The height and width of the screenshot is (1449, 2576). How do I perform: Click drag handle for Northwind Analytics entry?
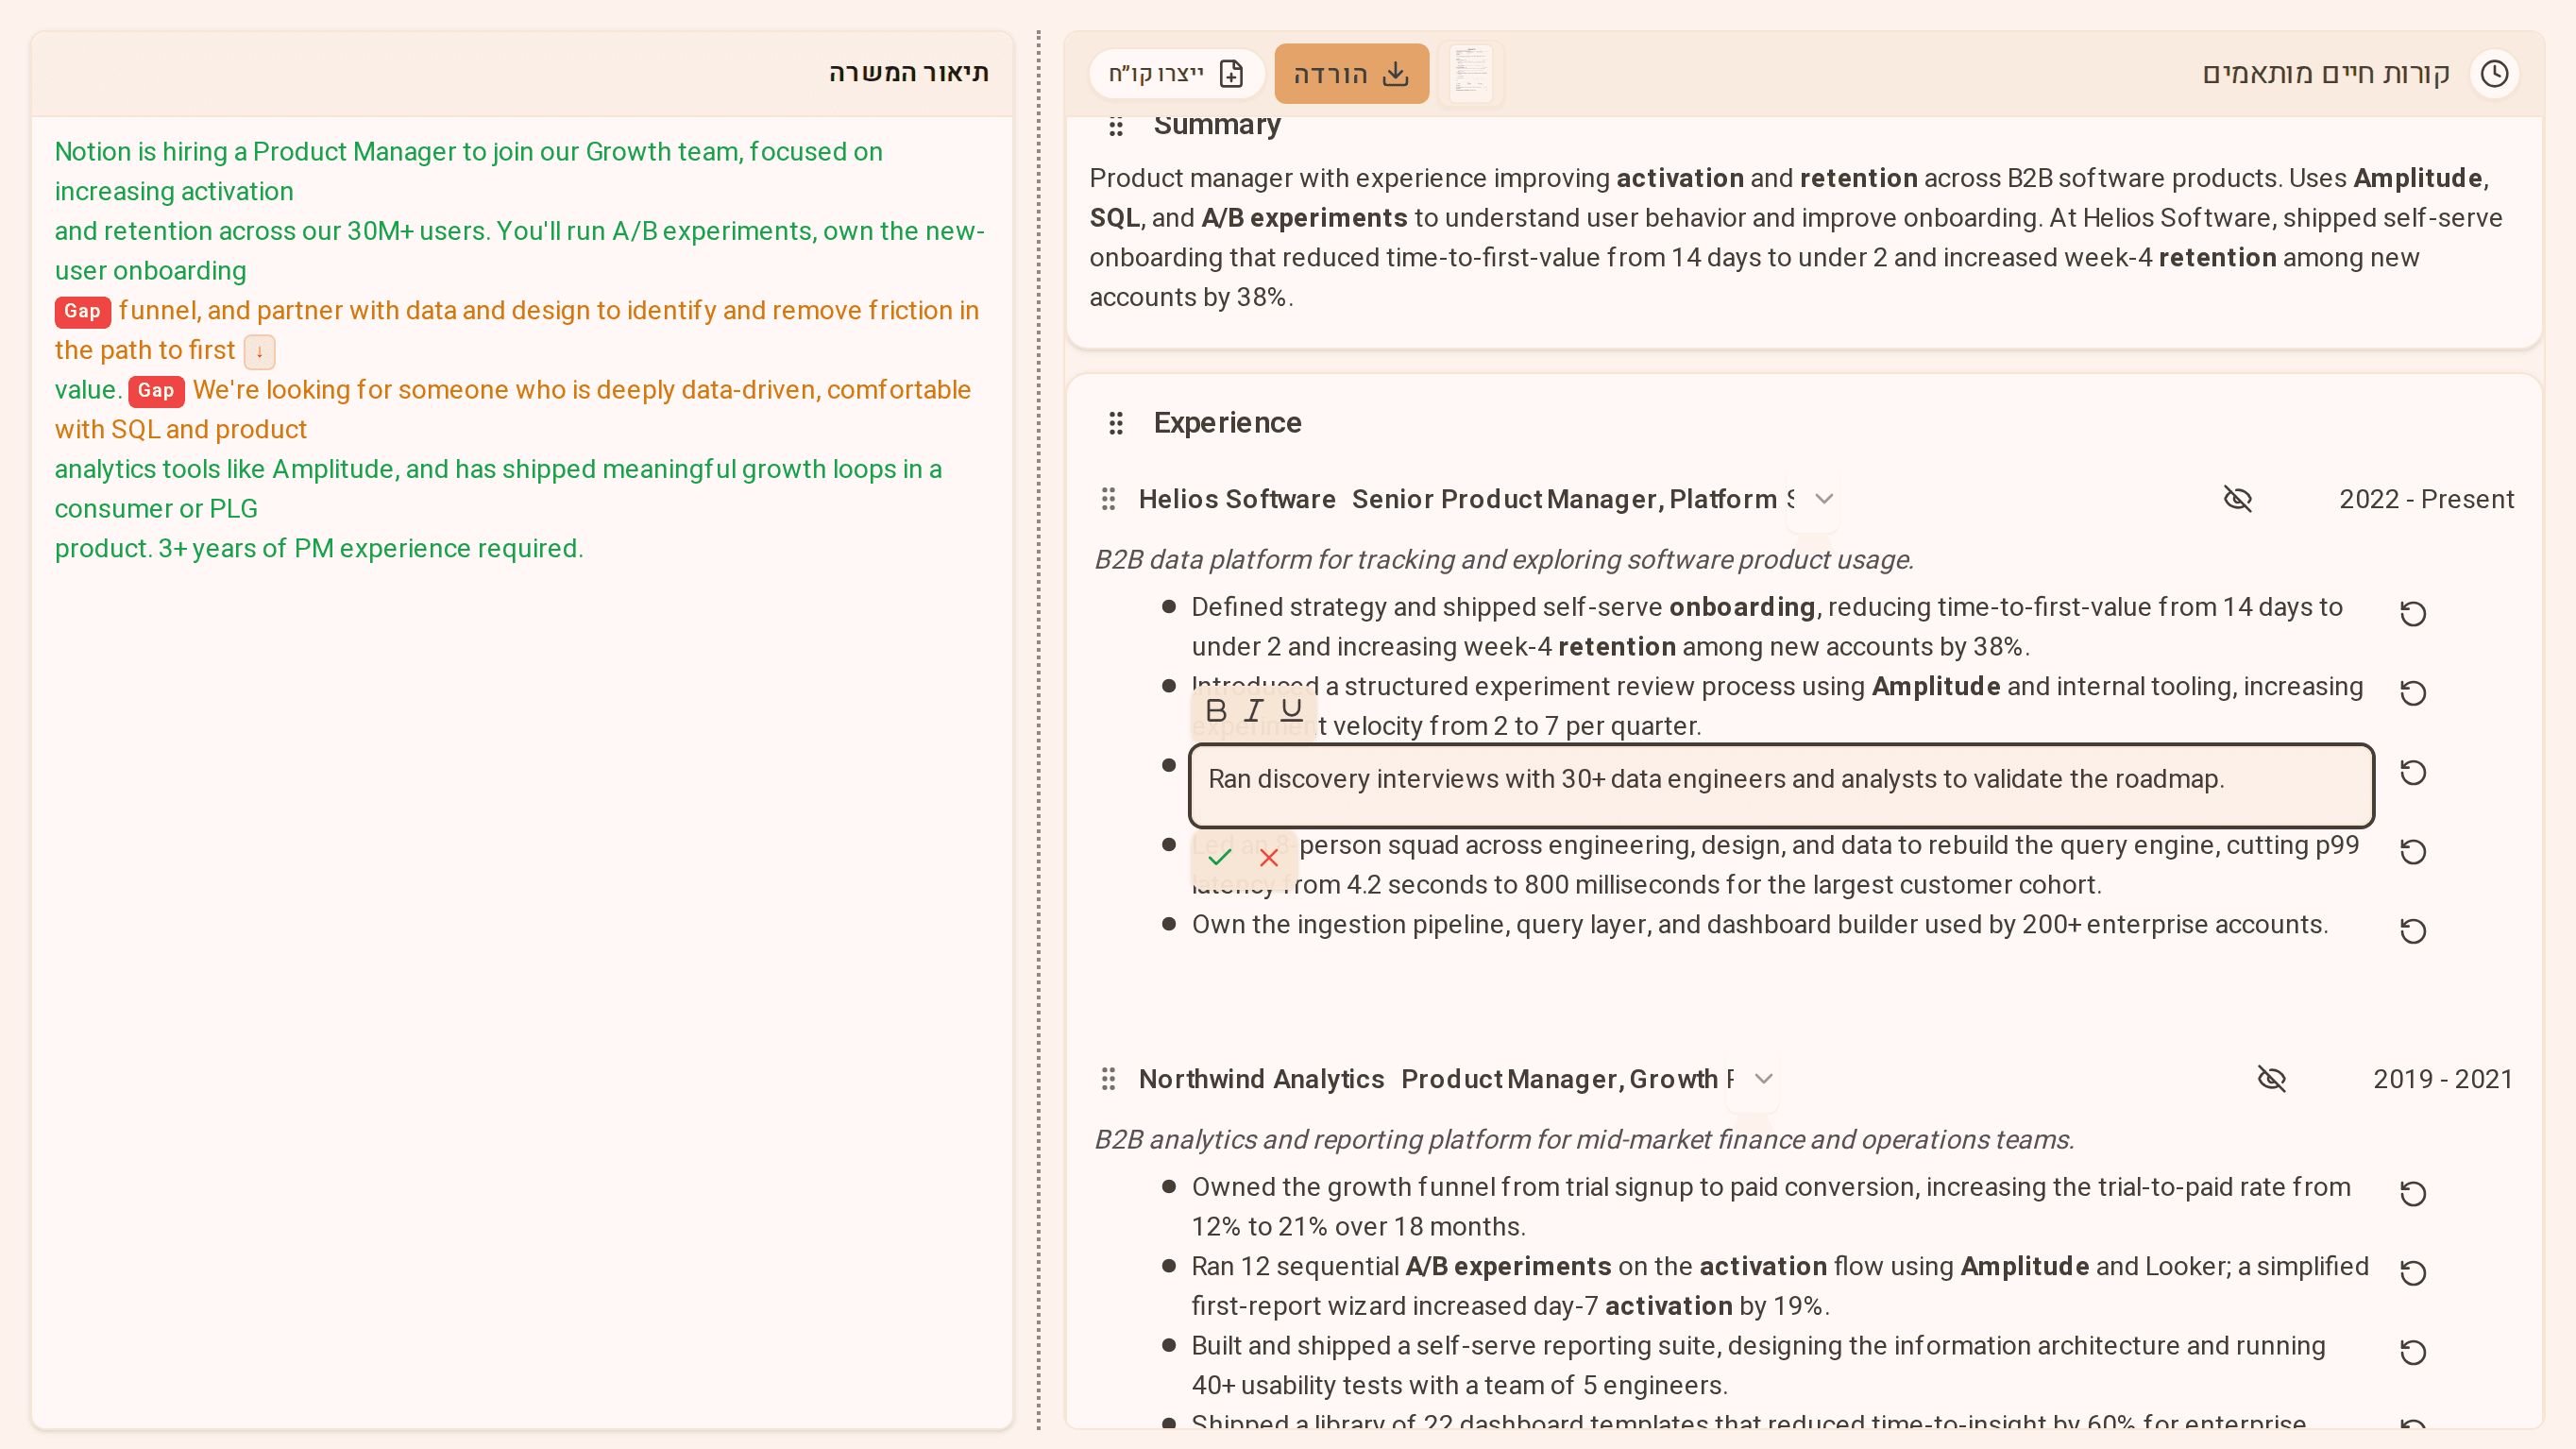[1108, 1079]
